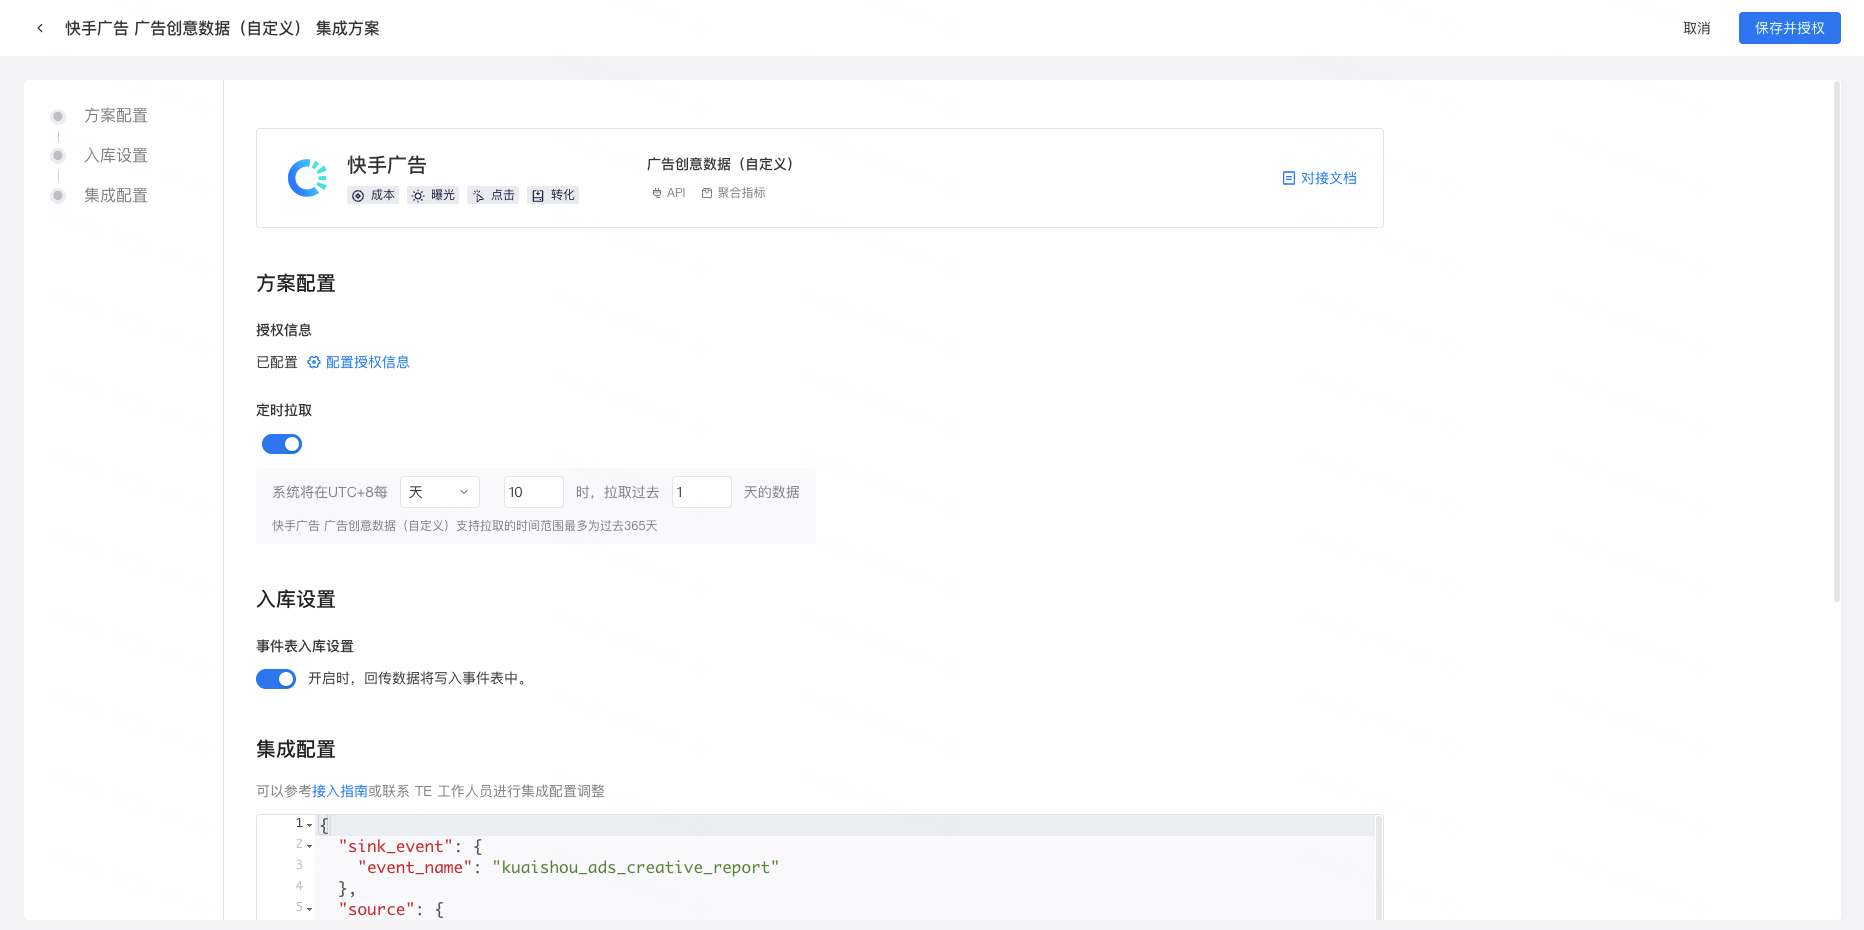Screen dimensions: 1864x930
Task: Open the 天 frequency dropdown
Action: coord(440,492)
